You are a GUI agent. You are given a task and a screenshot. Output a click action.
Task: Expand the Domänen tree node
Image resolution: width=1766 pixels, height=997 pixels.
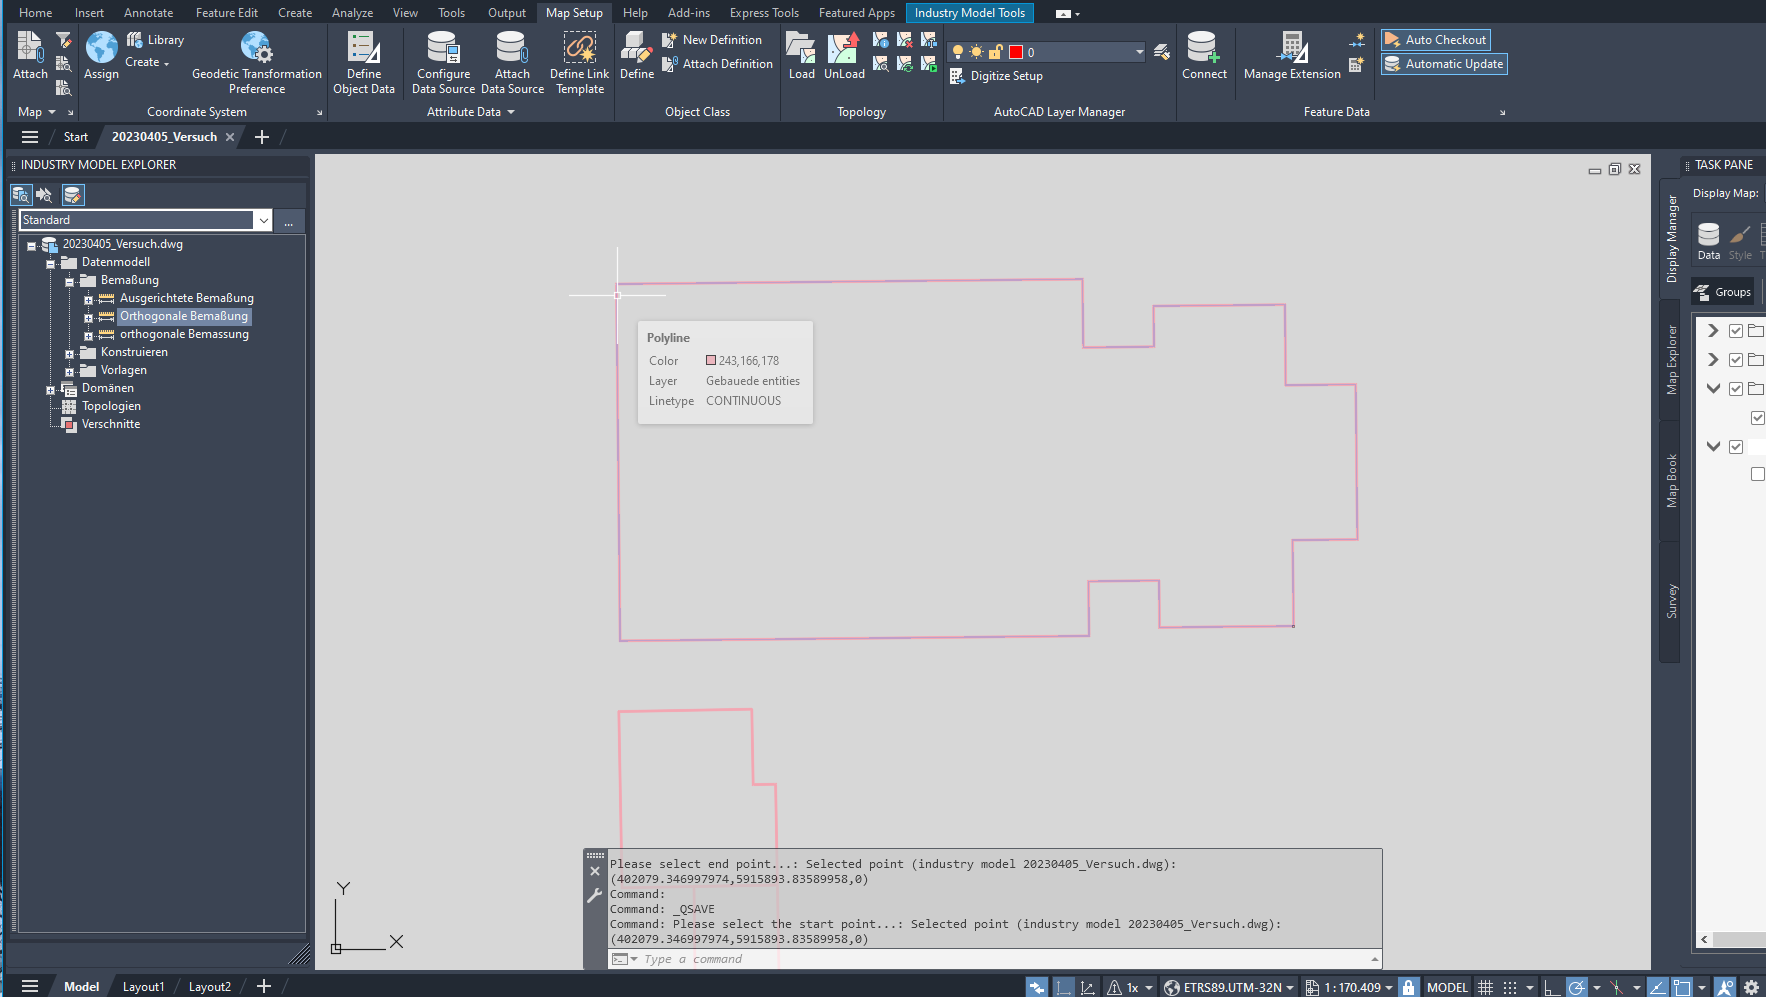click(x=49, y=388)
